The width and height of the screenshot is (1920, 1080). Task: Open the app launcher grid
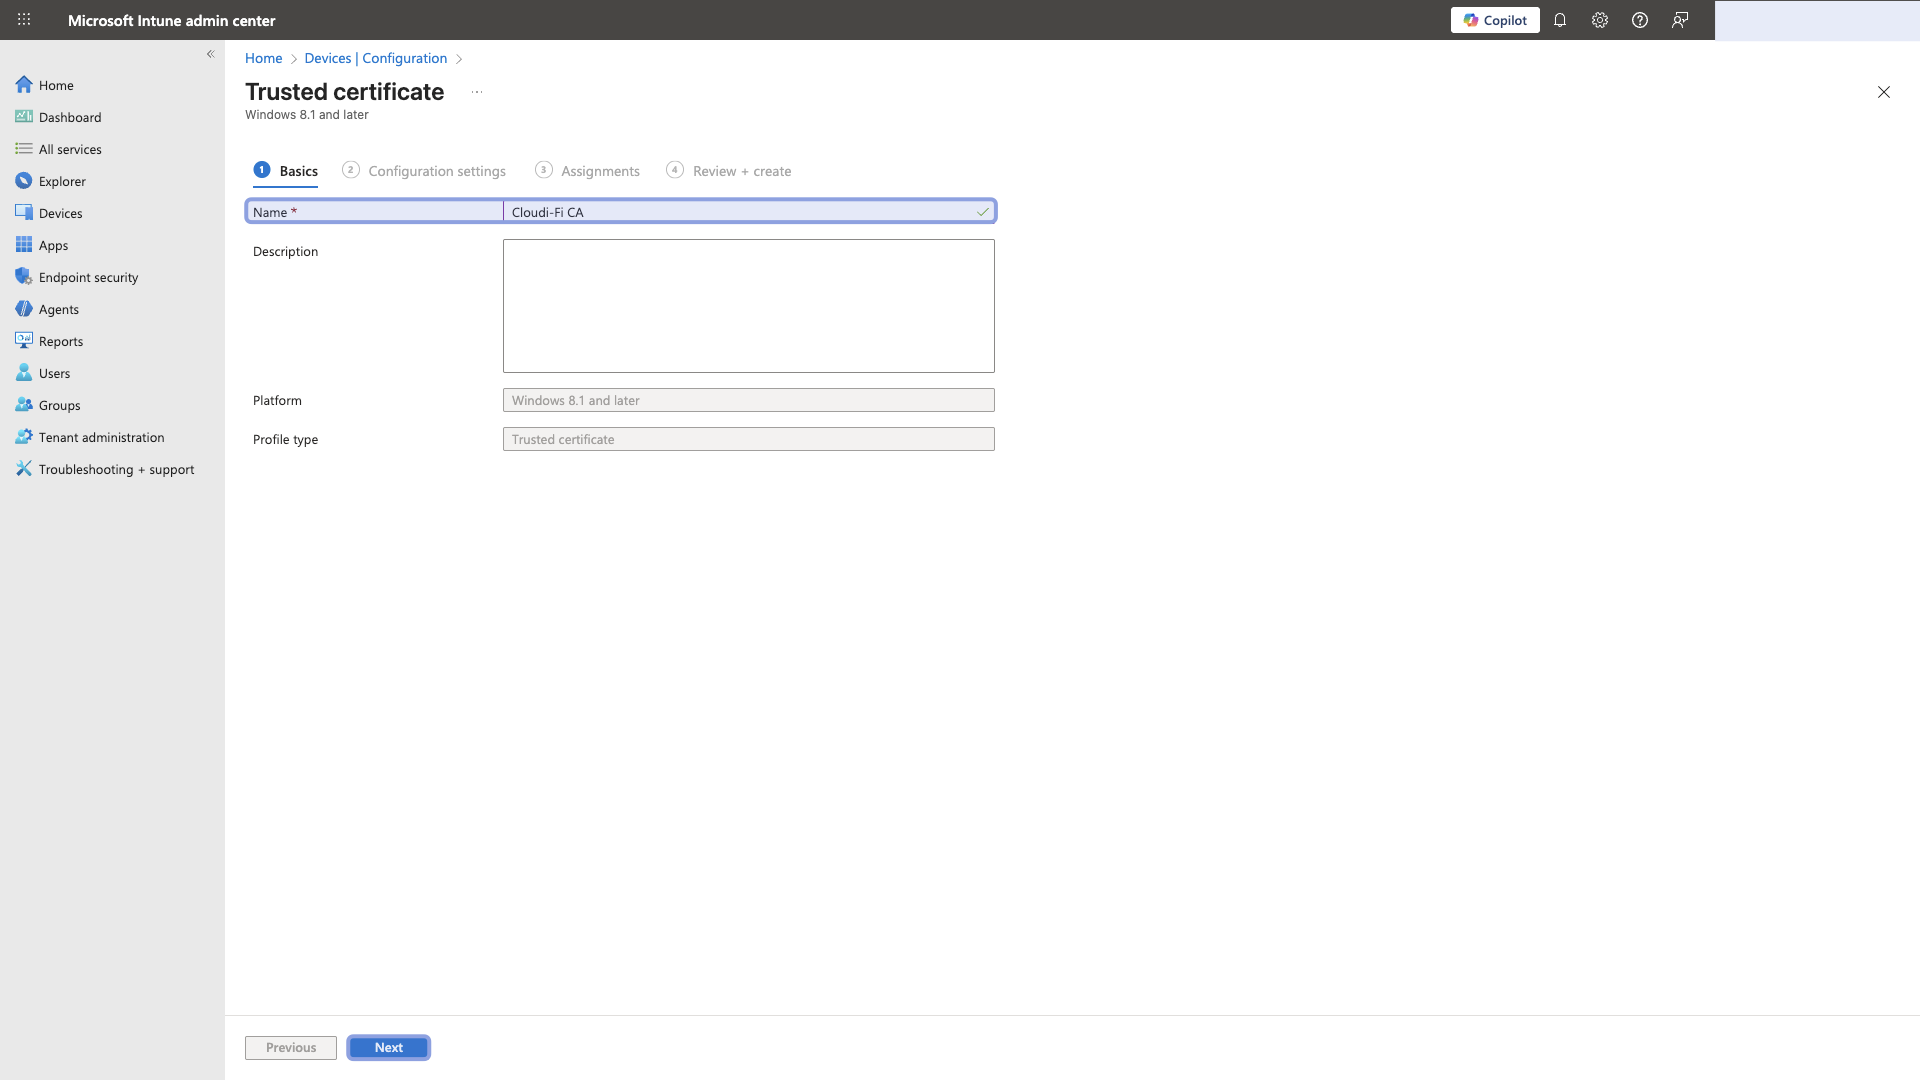[23, 19]
